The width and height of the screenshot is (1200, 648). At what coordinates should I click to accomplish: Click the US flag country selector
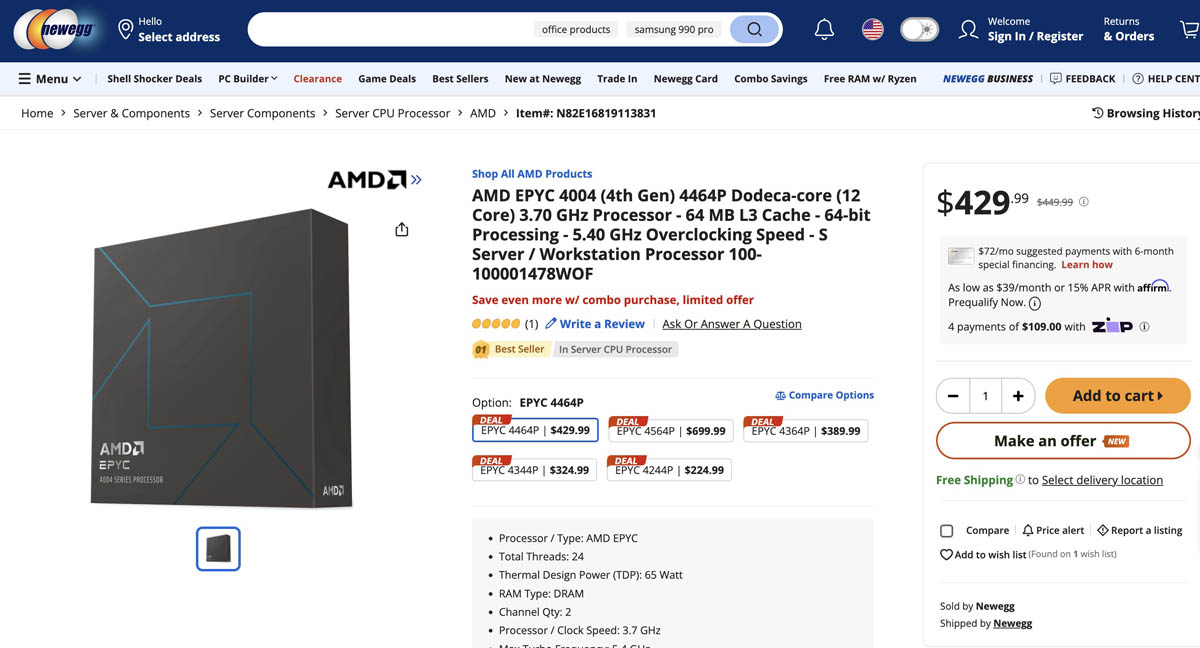pos(873,30)
